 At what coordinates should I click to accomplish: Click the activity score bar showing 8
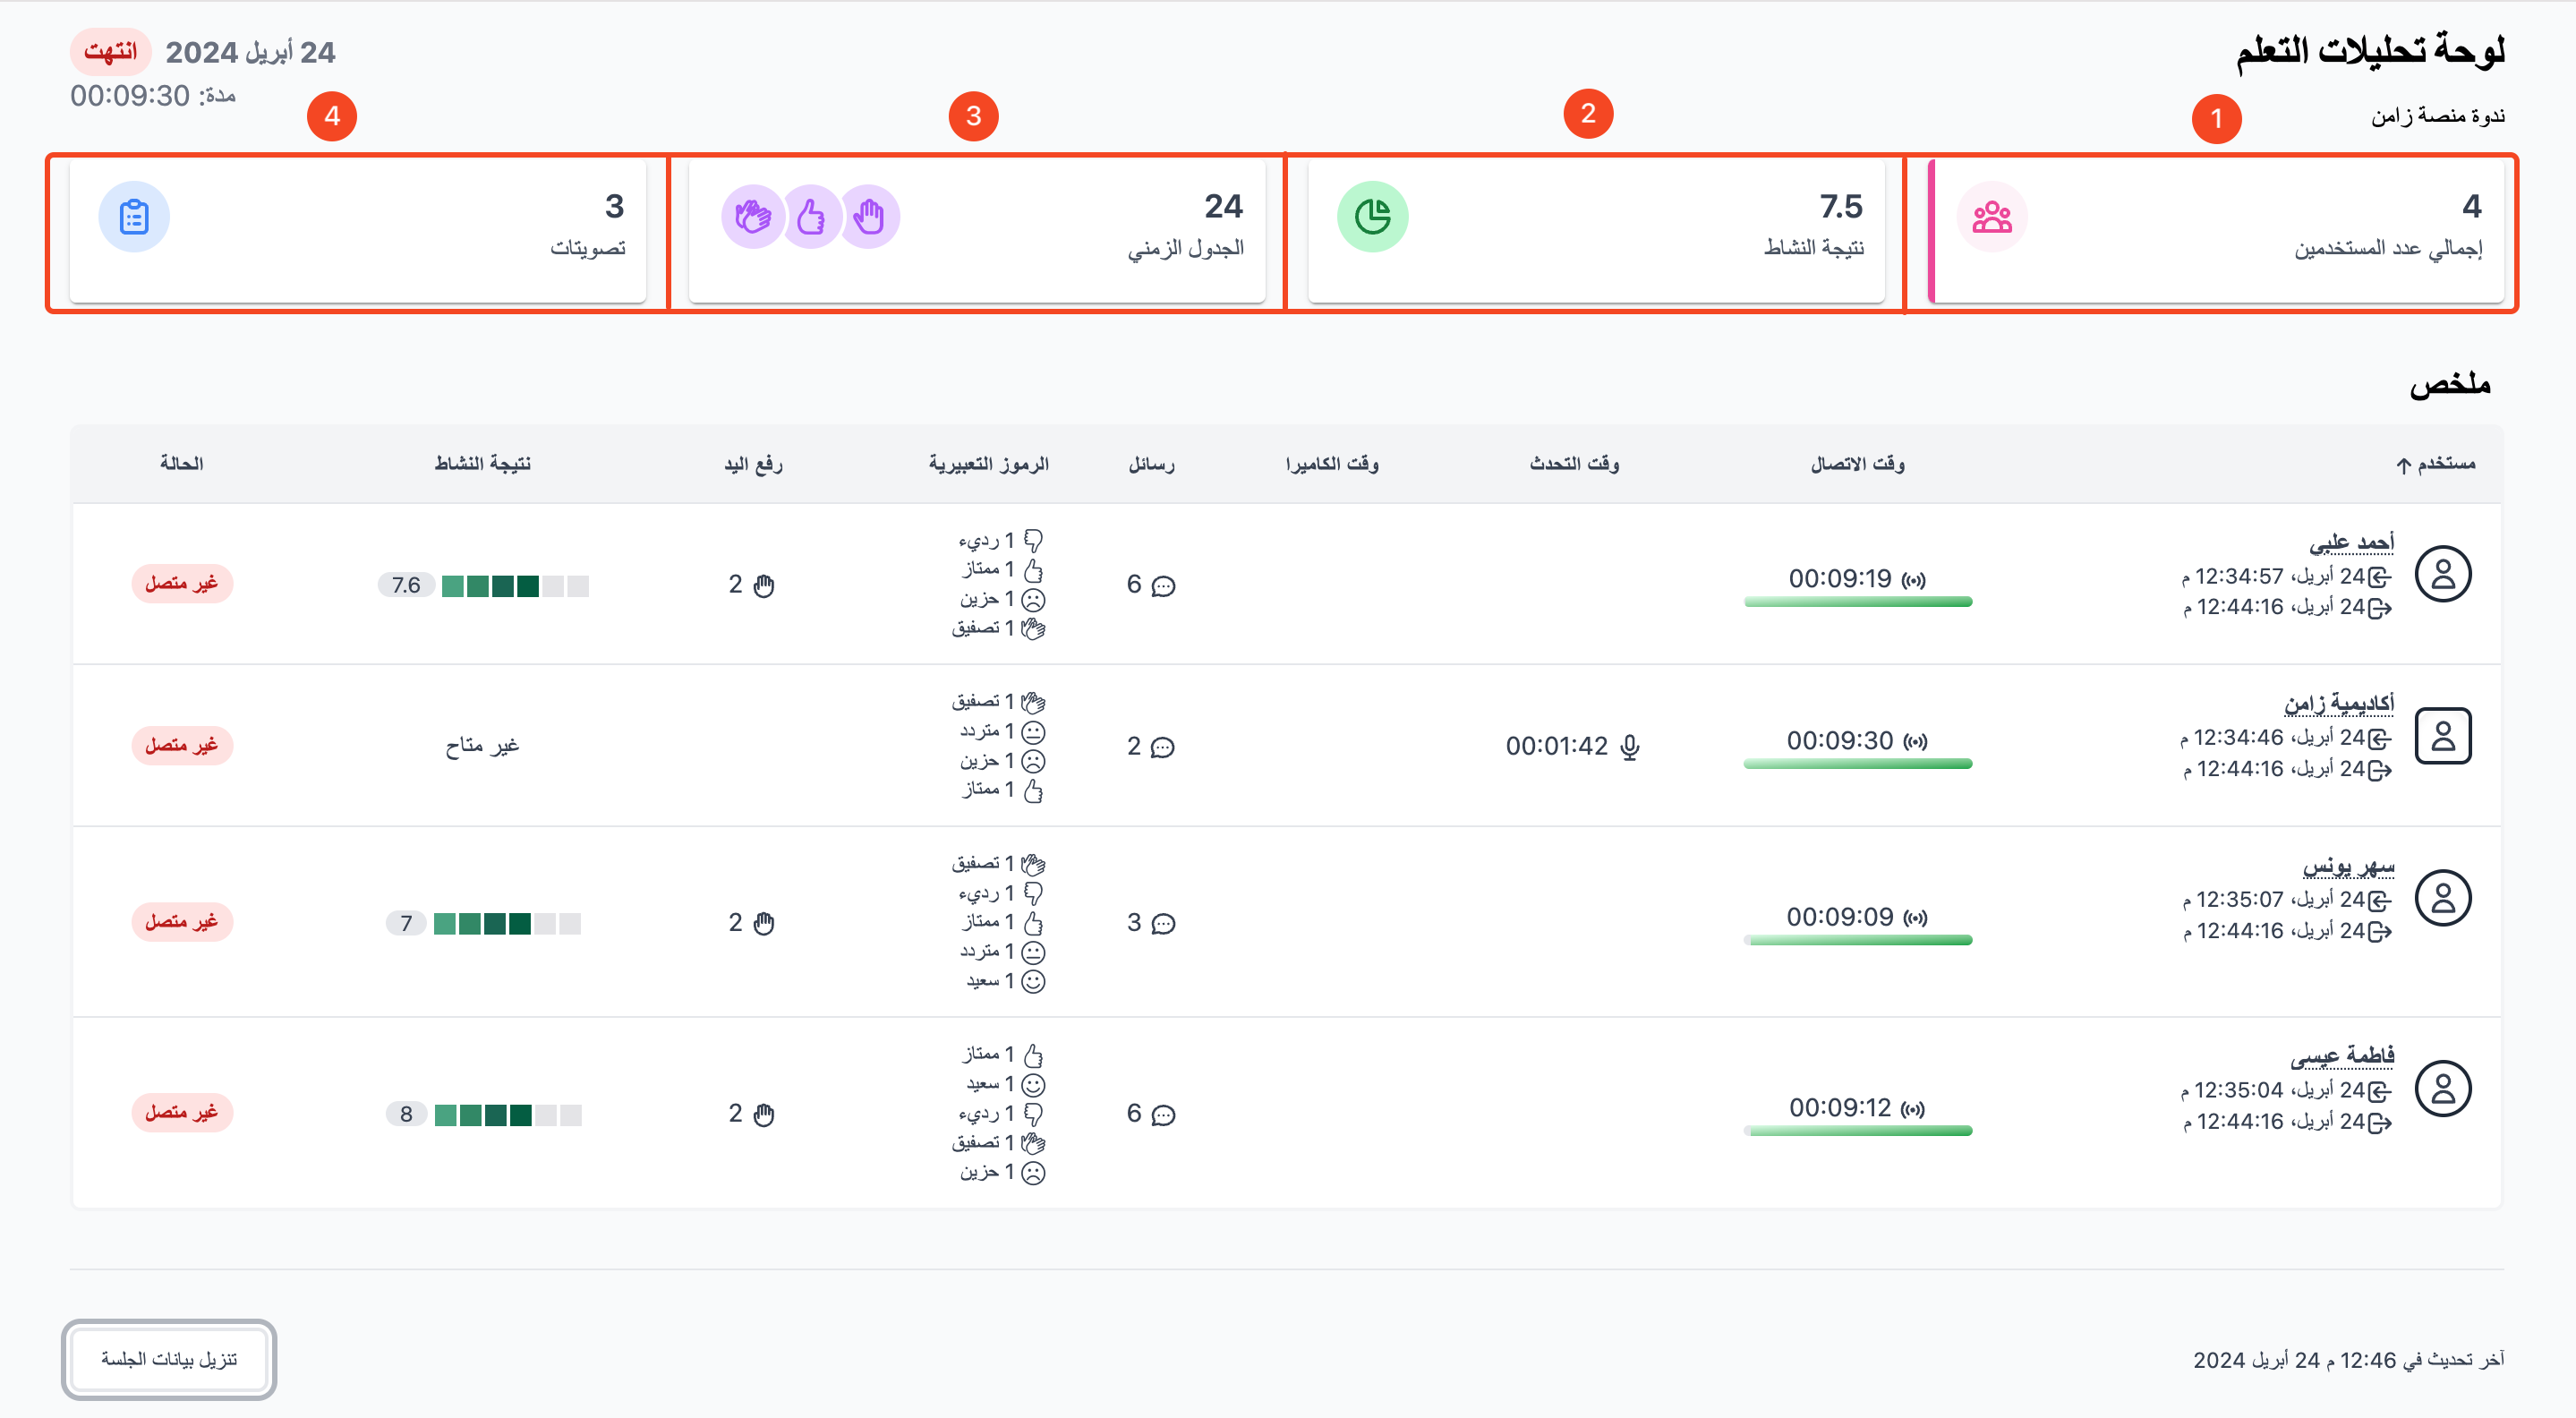pos(508,1115)
